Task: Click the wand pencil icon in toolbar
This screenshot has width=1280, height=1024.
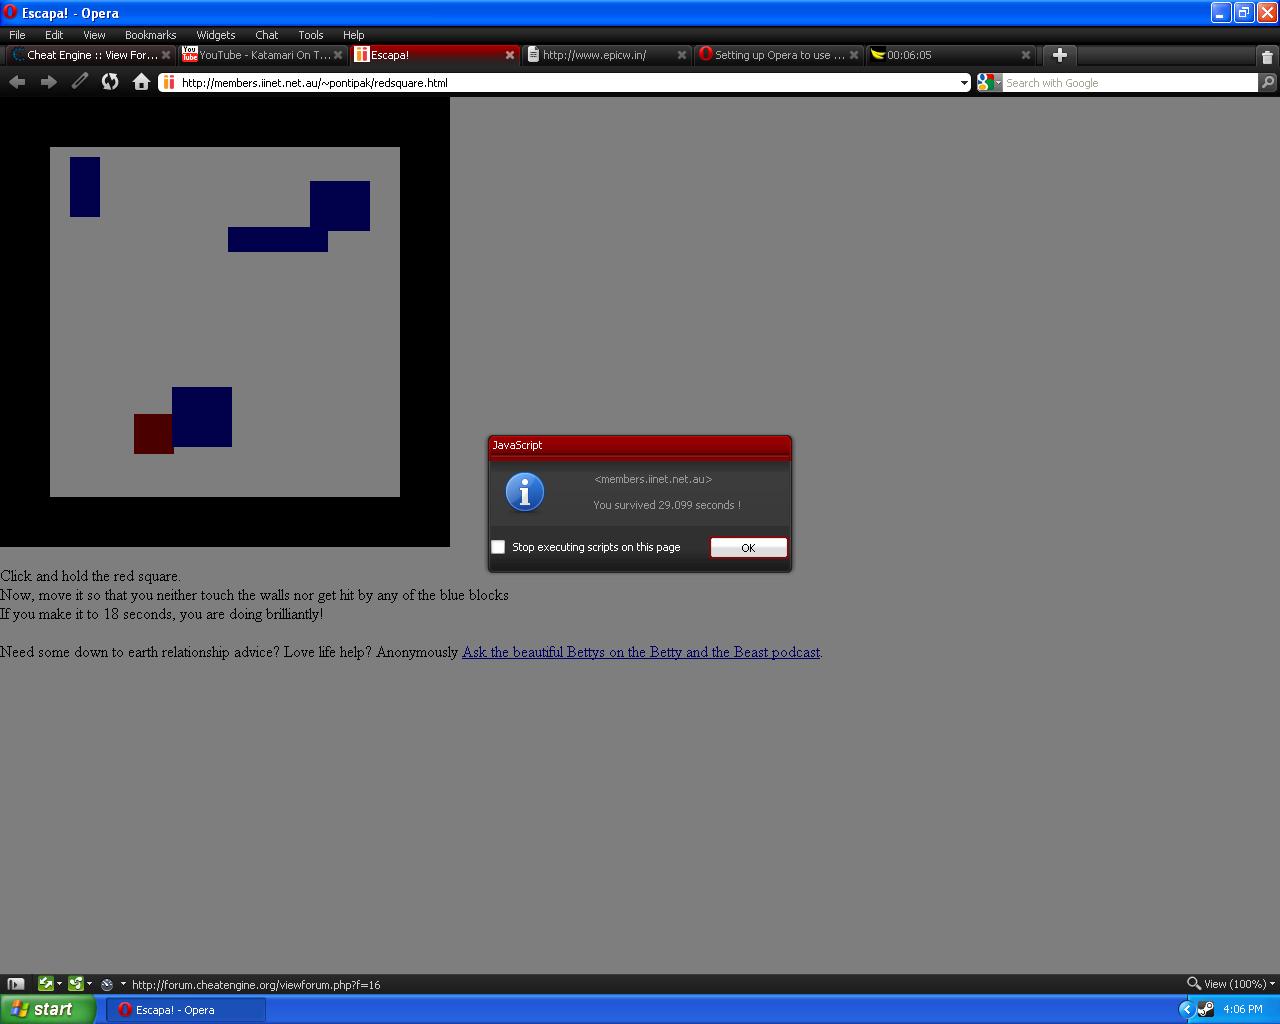Action: point(80,82)
